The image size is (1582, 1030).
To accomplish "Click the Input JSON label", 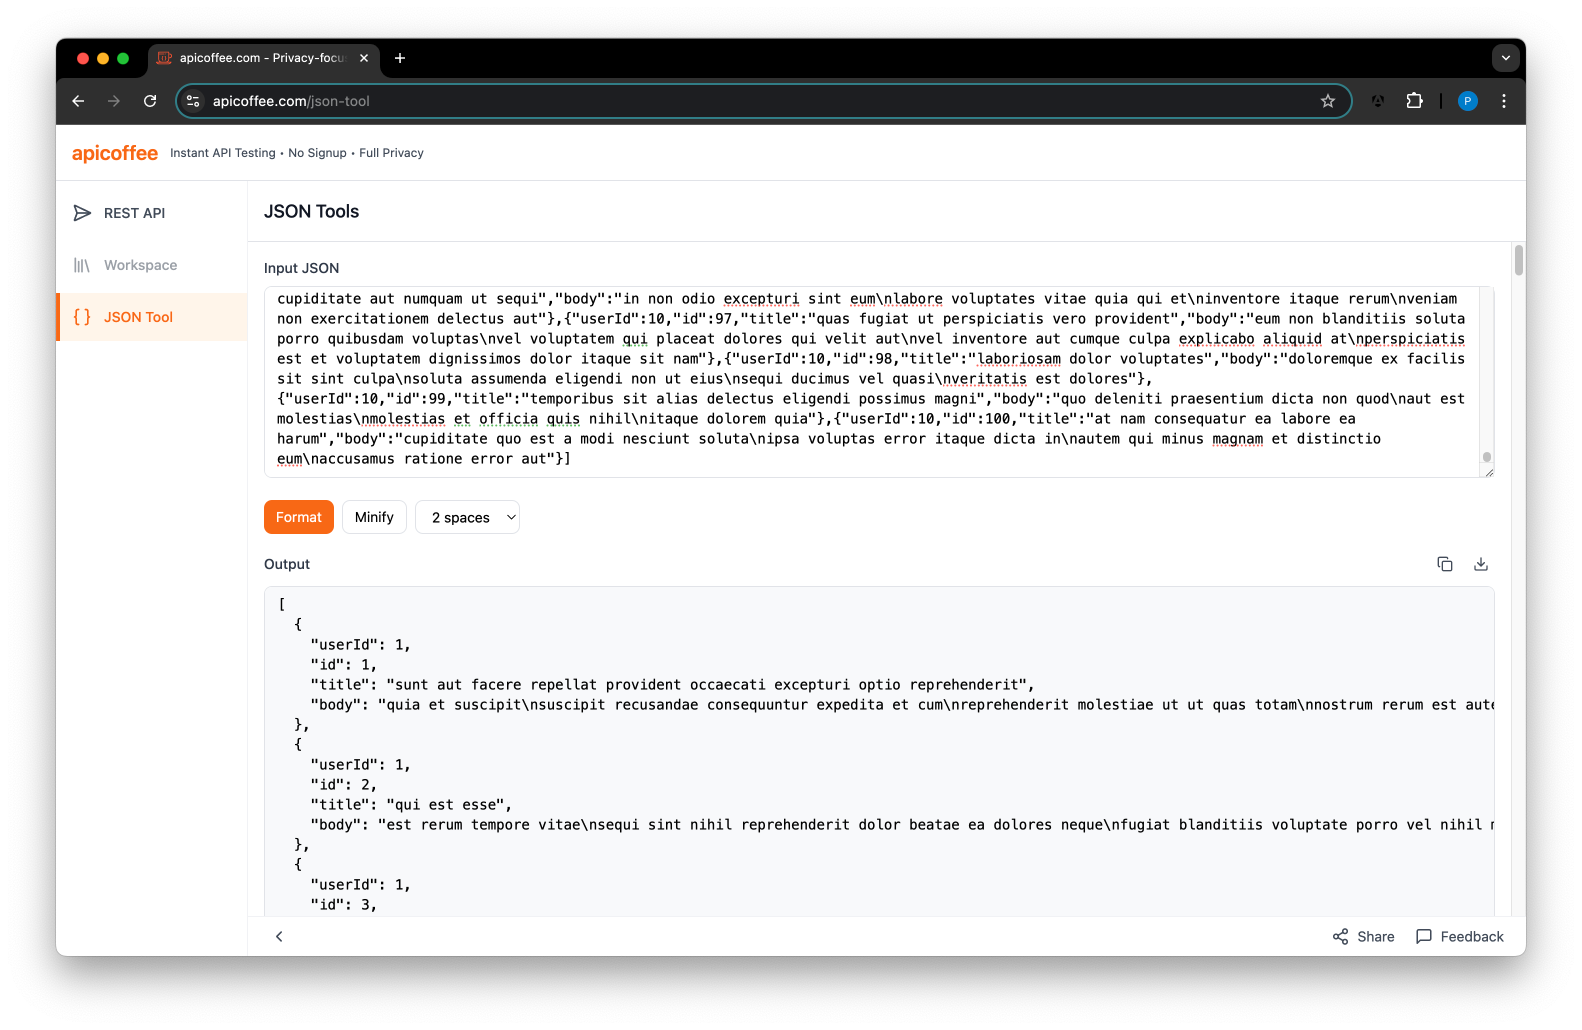I will pos(302,268).
